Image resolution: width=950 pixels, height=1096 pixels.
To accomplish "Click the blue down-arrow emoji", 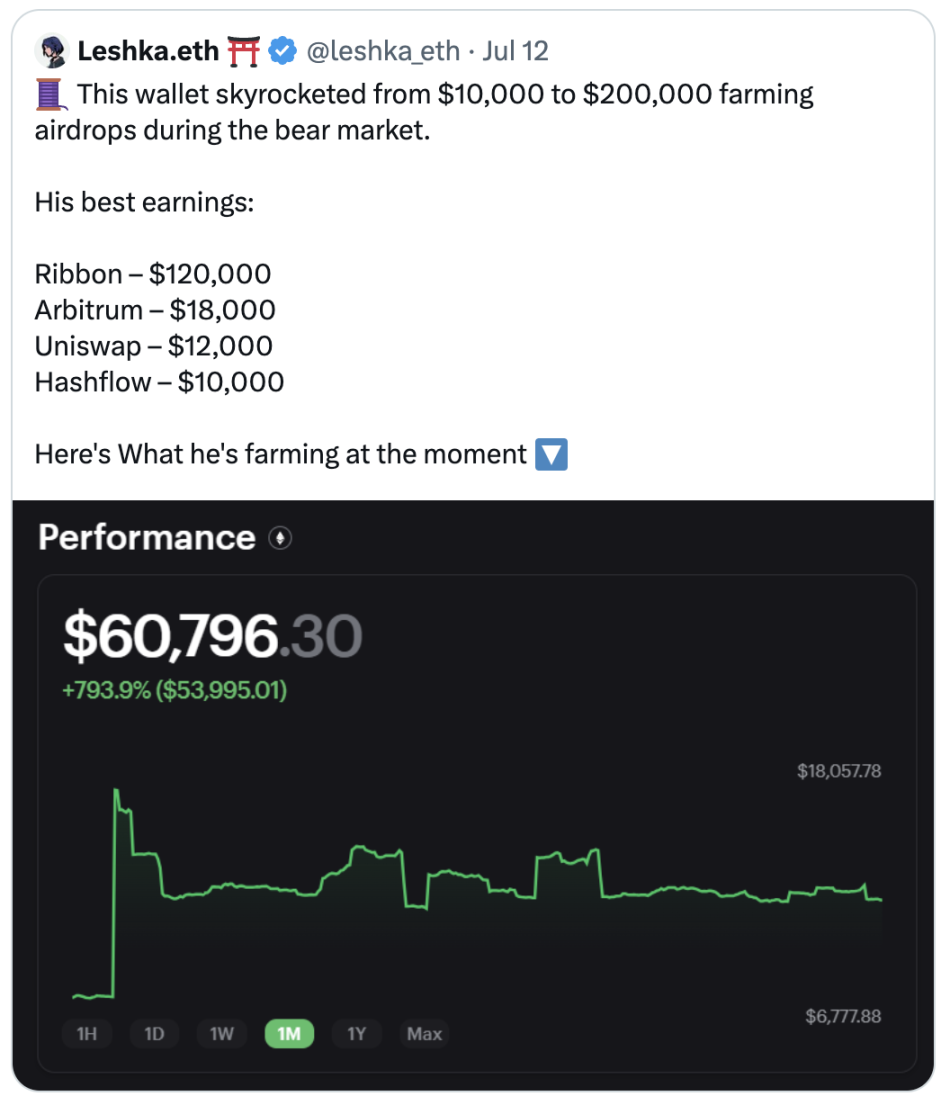I will pyautogui.click(x=551, y=455).
